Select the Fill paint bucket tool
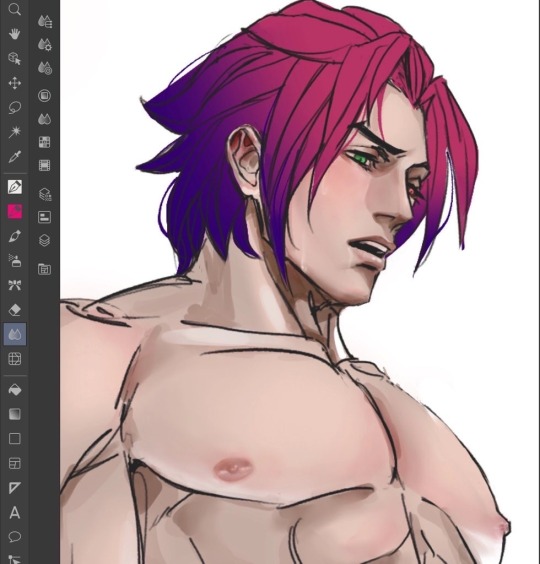Image resolution: width=540 pixels, height=564 pixels. (x=14, y=390)
